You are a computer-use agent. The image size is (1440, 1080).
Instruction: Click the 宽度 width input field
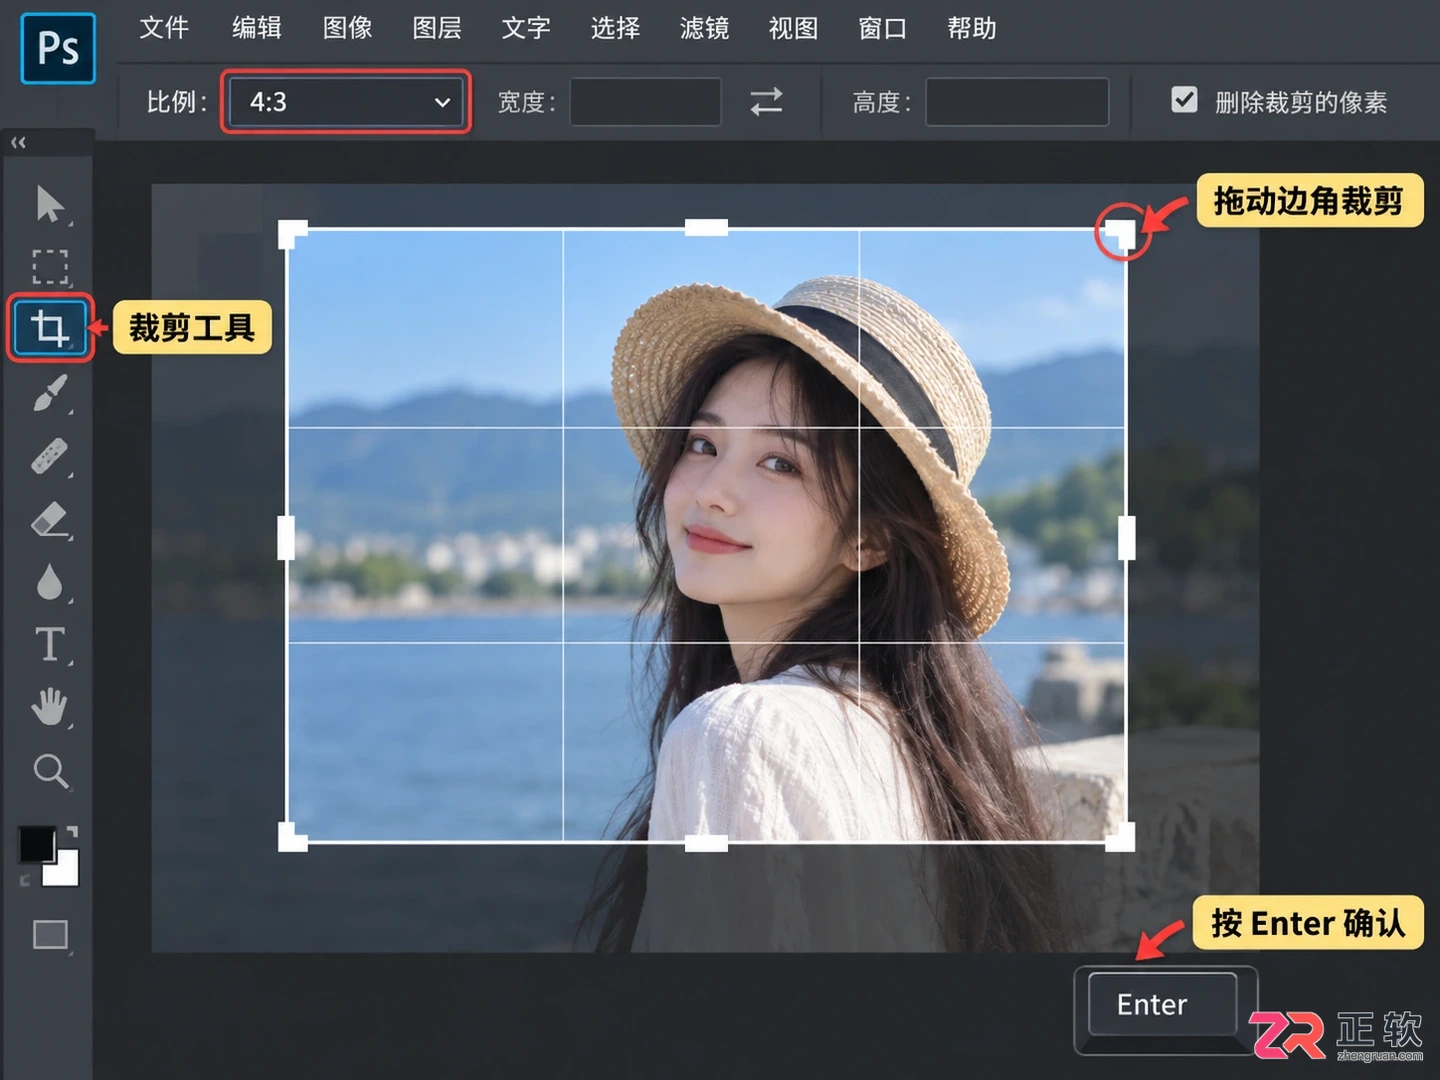[645, 102]
